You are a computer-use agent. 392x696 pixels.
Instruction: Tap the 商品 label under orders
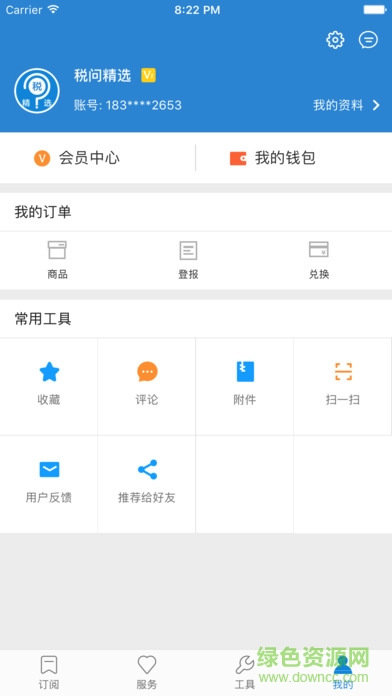pos(57,274)
